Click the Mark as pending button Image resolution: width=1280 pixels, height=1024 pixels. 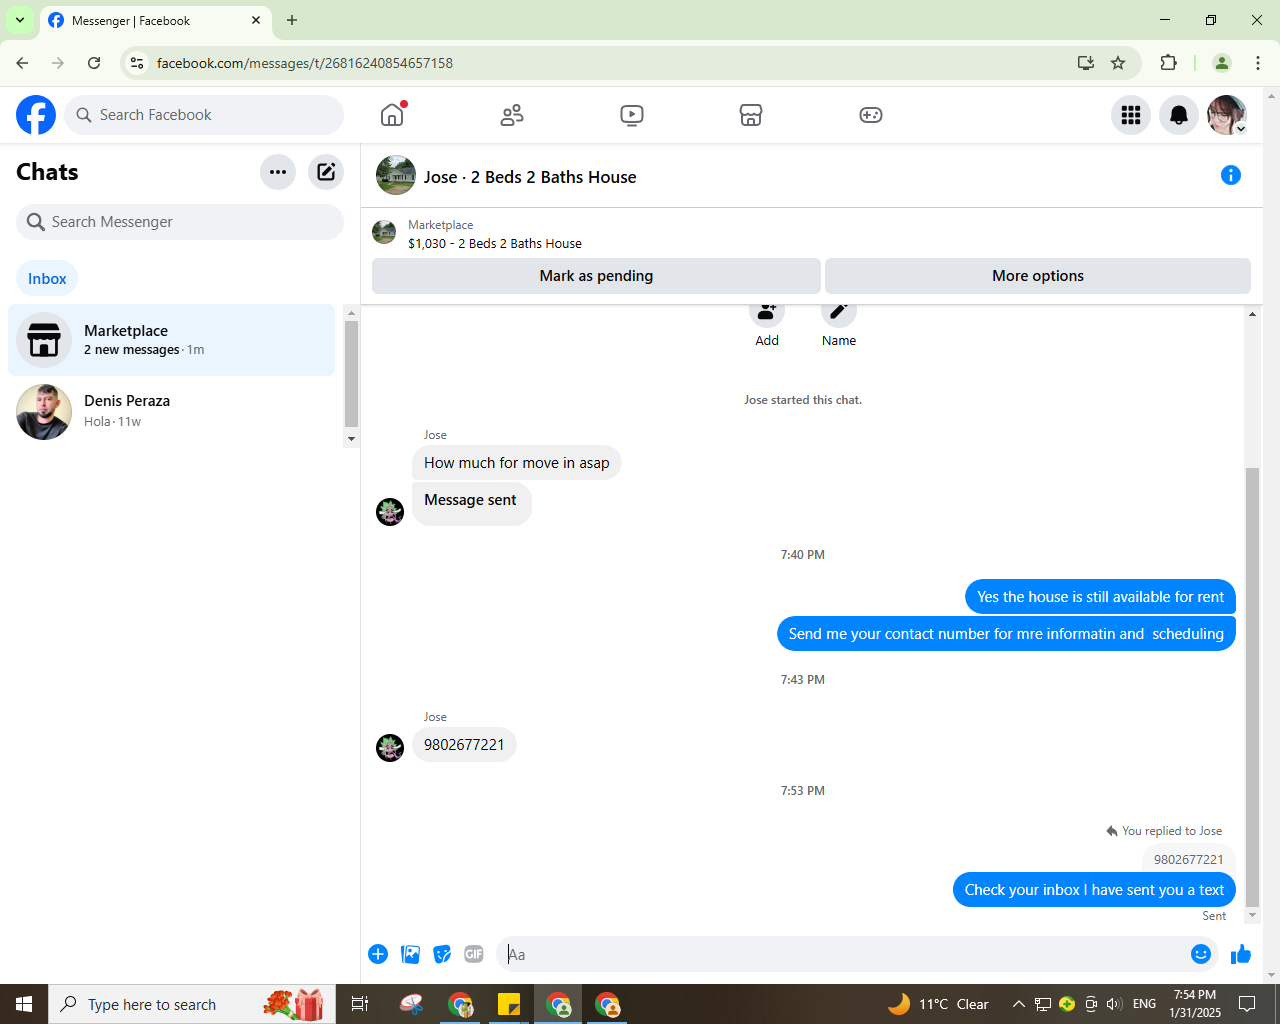596,276
